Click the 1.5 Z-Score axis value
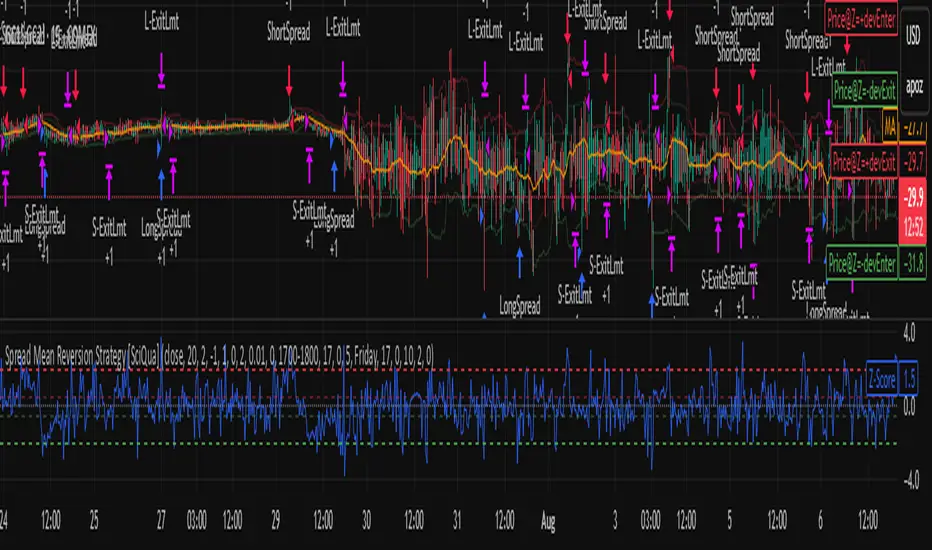This screenshot has width=932, height=550. point(910,380)
